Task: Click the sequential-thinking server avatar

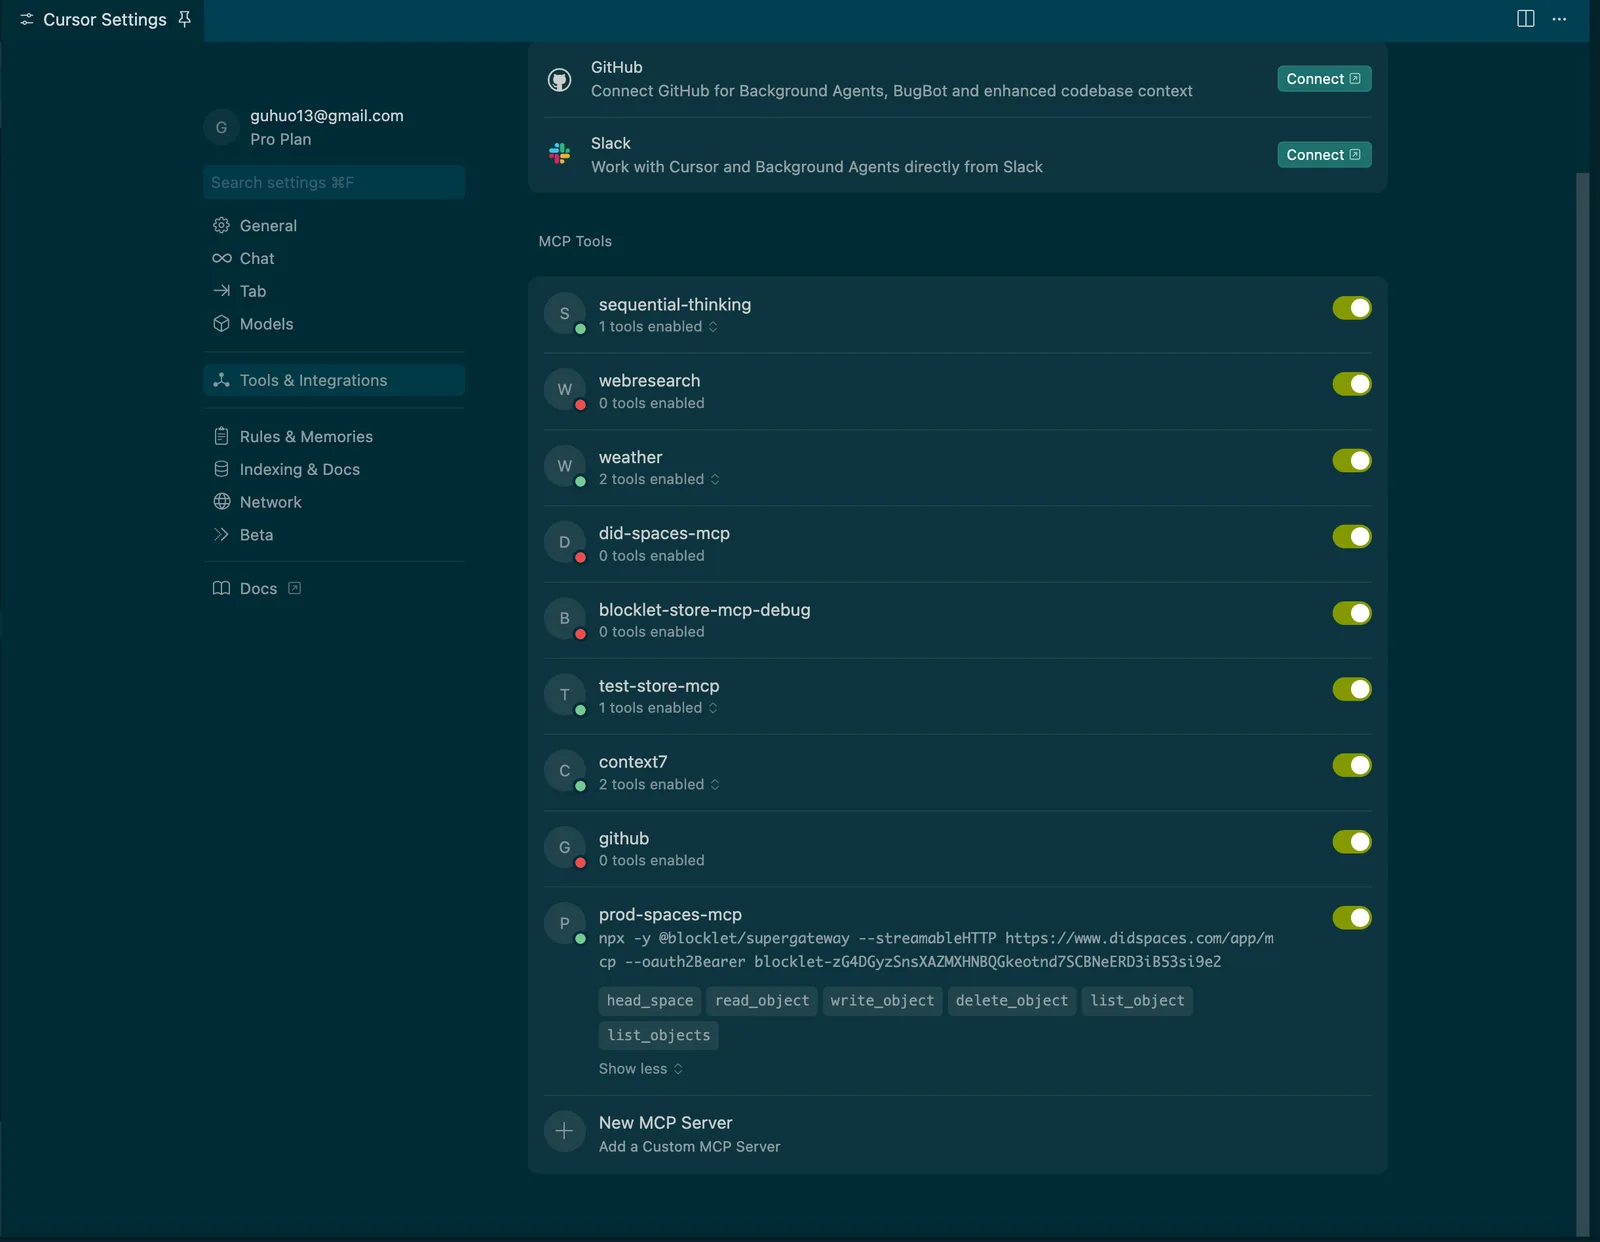Action: 565,314
